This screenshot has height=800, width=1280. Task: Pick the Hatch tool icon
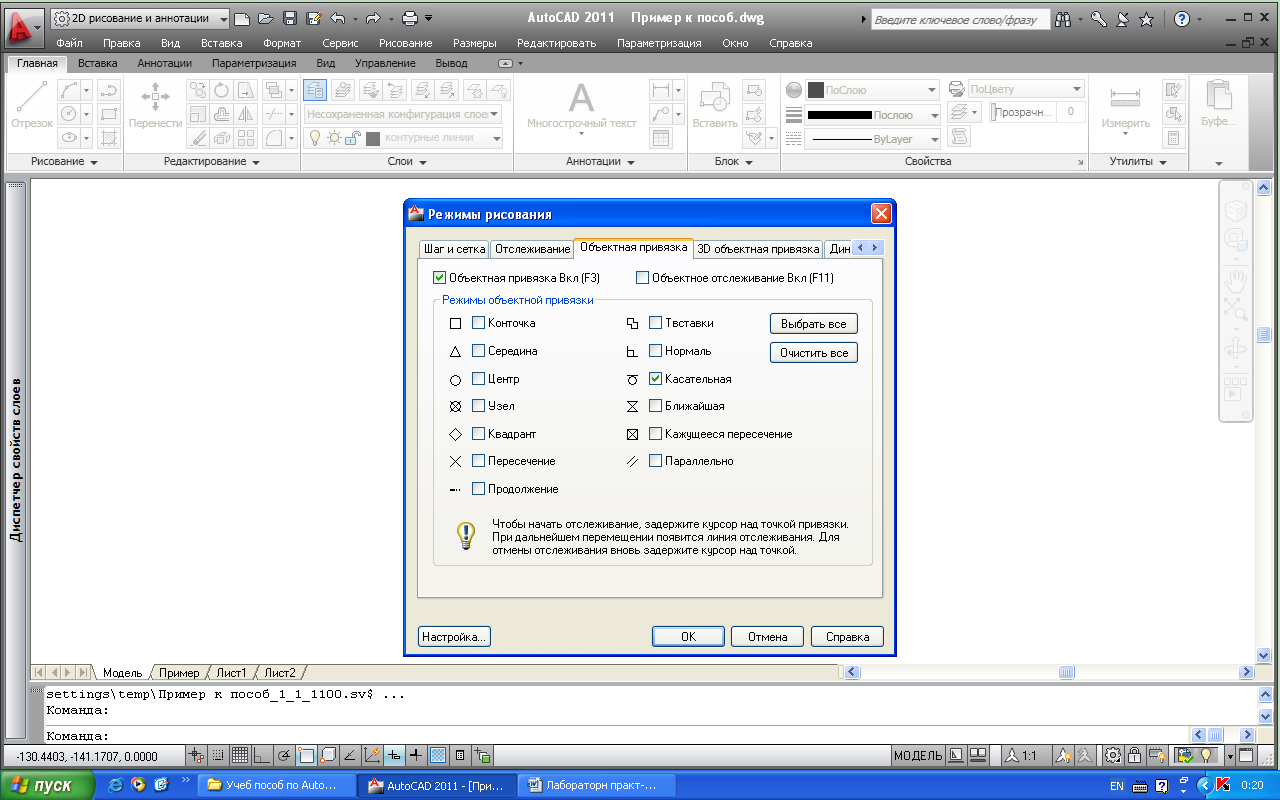tap(109, 138)
